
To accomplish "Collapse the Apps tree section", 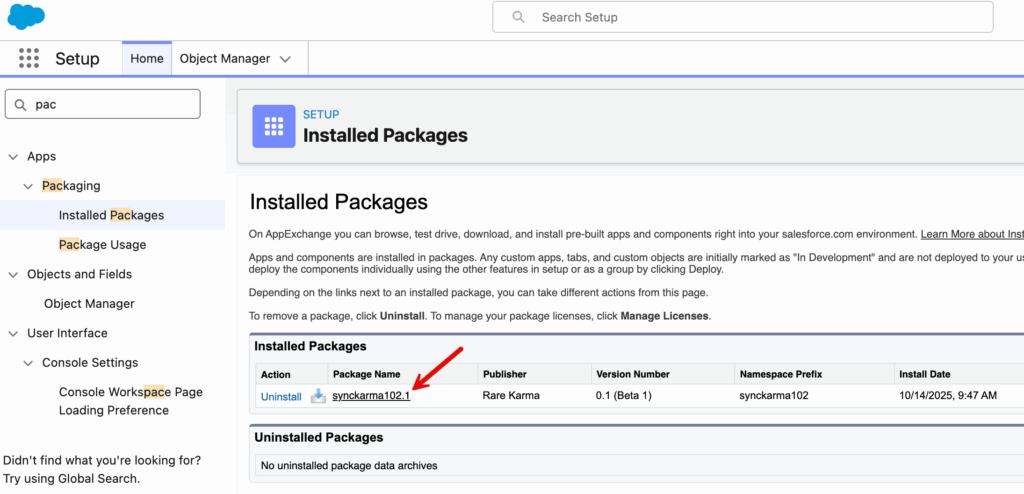I will tap(13, 157).
